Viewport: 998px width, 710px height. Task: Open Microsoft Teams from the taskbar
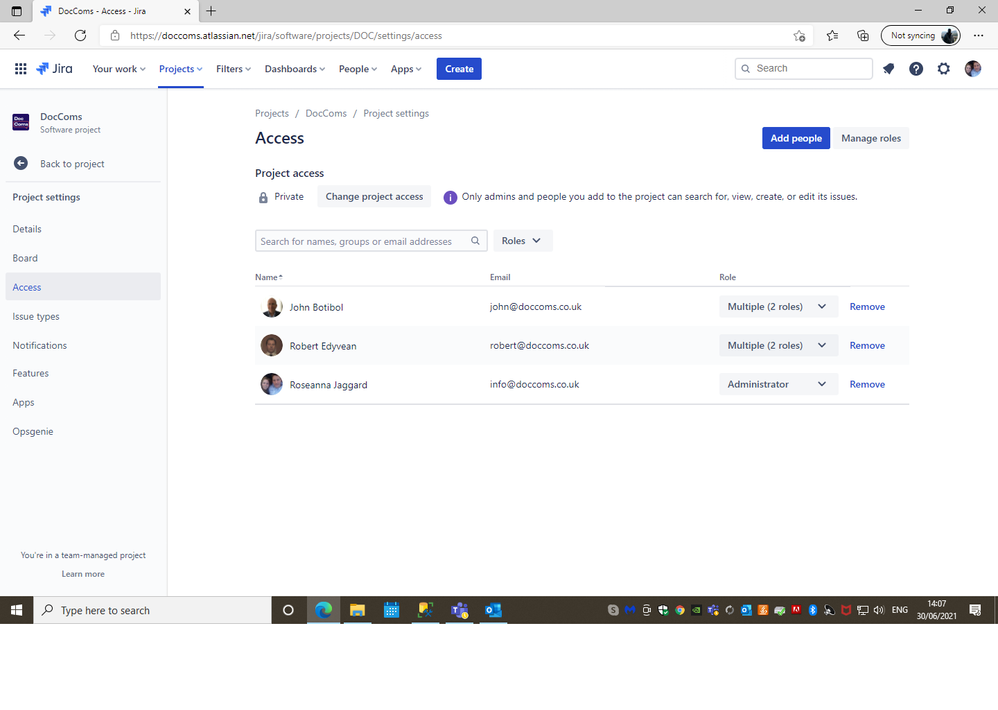pyautogui.click(x=460, y=610)
